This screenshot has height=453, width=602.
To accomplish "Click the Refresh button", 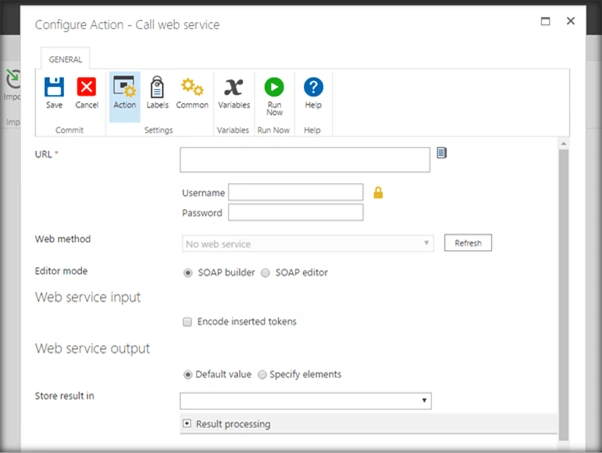I will point(468,243).
